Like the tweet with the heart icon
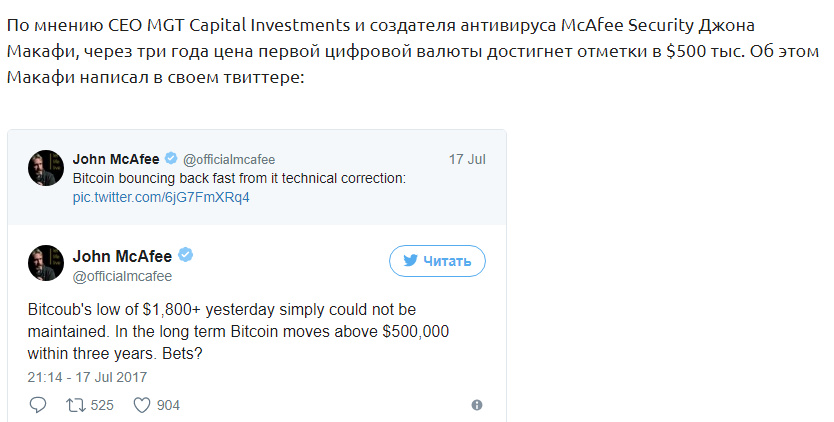The width and height of the screenshot is (834, 422). pos(141,406)
